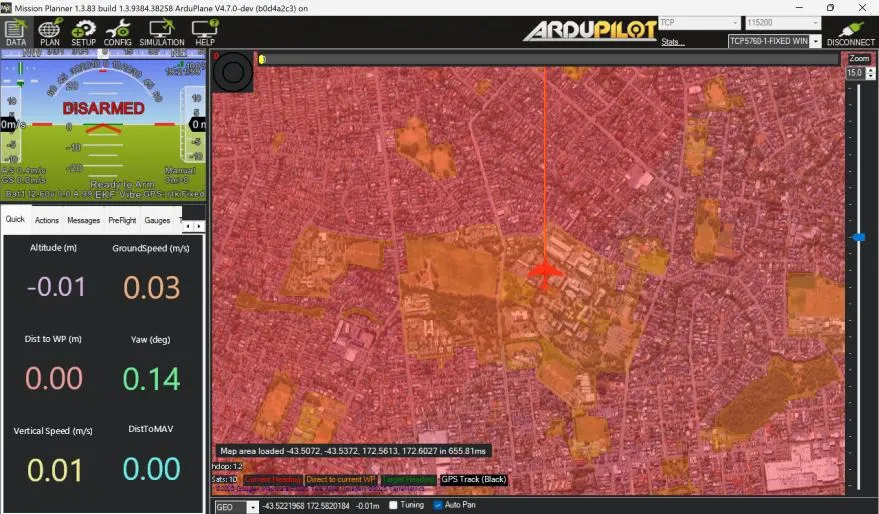Click the GroundSpeed value 0.03
Screen dimensions: 879x514
coord(151,287)
